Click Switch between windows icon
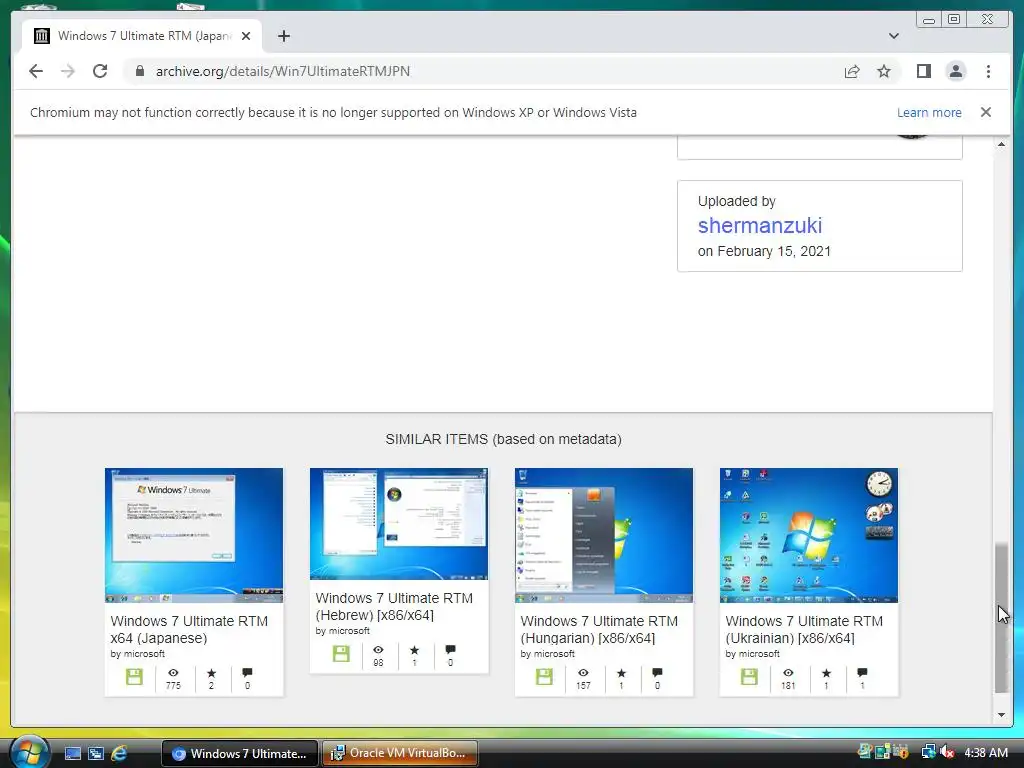 pyautogui.click(x=96, y=754)
